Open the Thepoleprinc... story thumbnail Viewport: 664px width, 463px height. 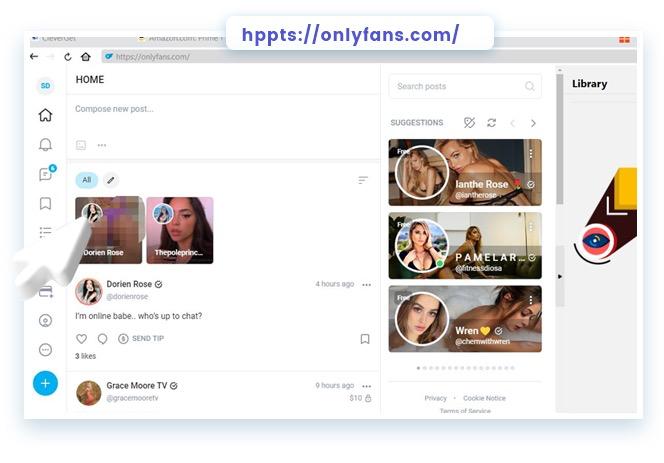(180, 230)
